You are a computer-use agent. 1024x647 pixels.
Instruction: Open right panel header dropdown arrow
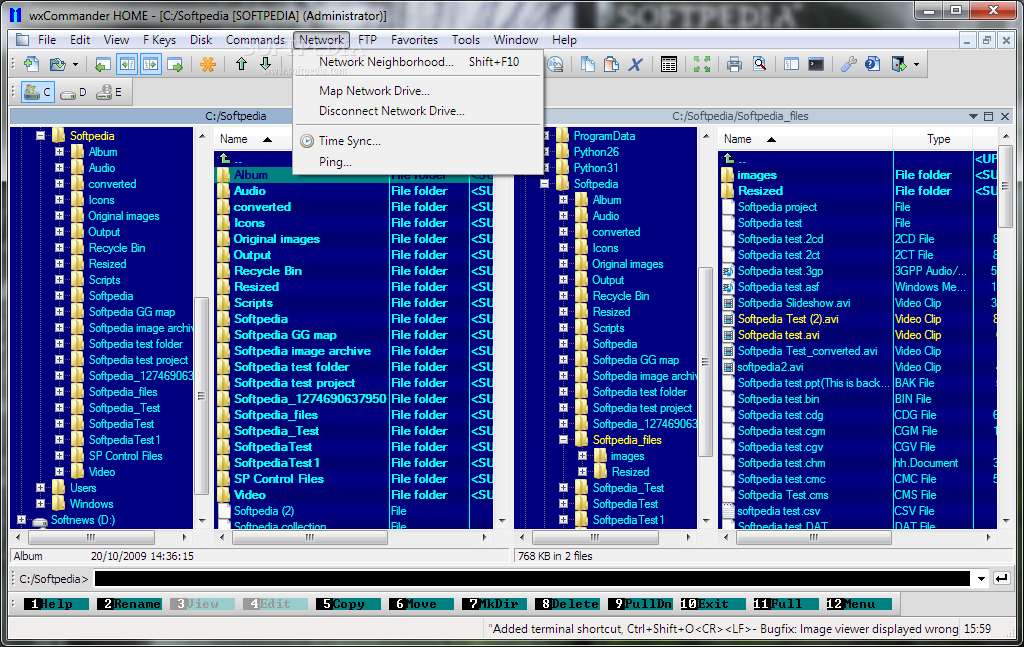pos(973,116)
